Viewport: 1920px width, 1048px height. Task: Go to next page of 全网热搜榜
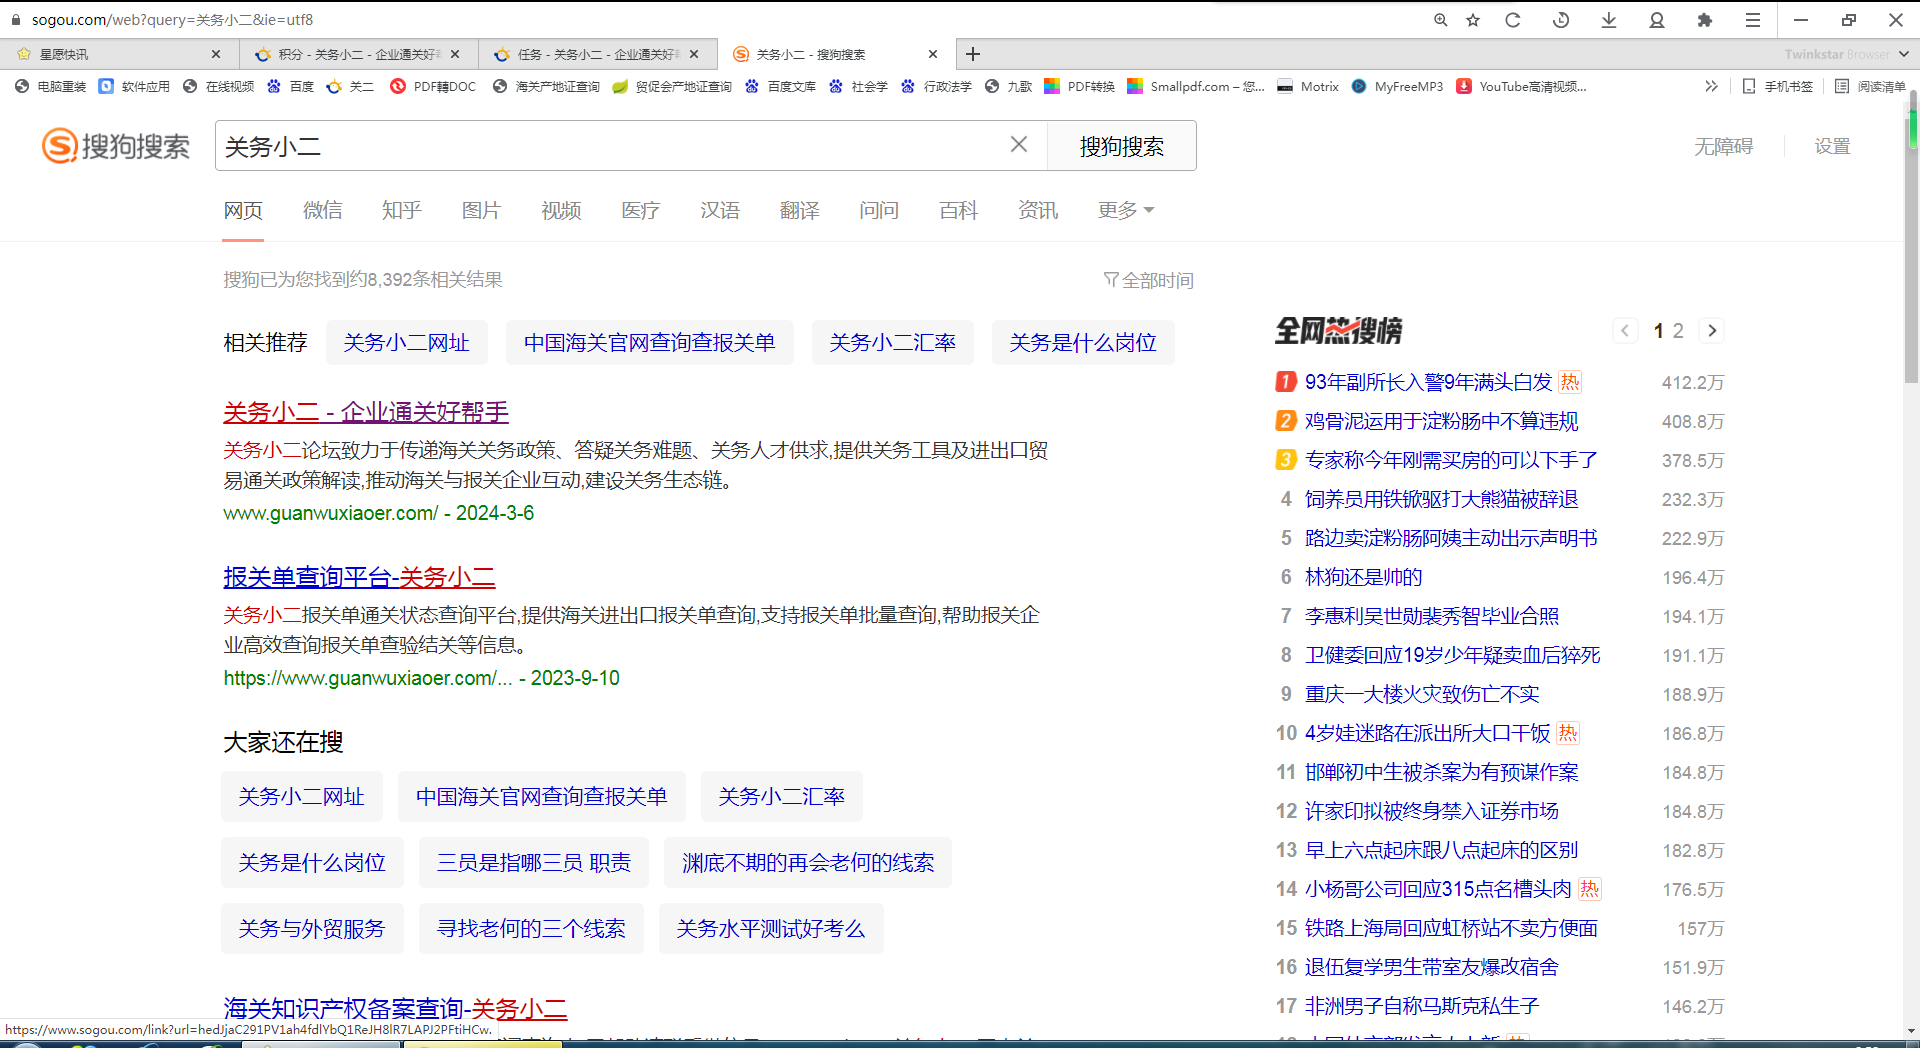[1712, 331]
